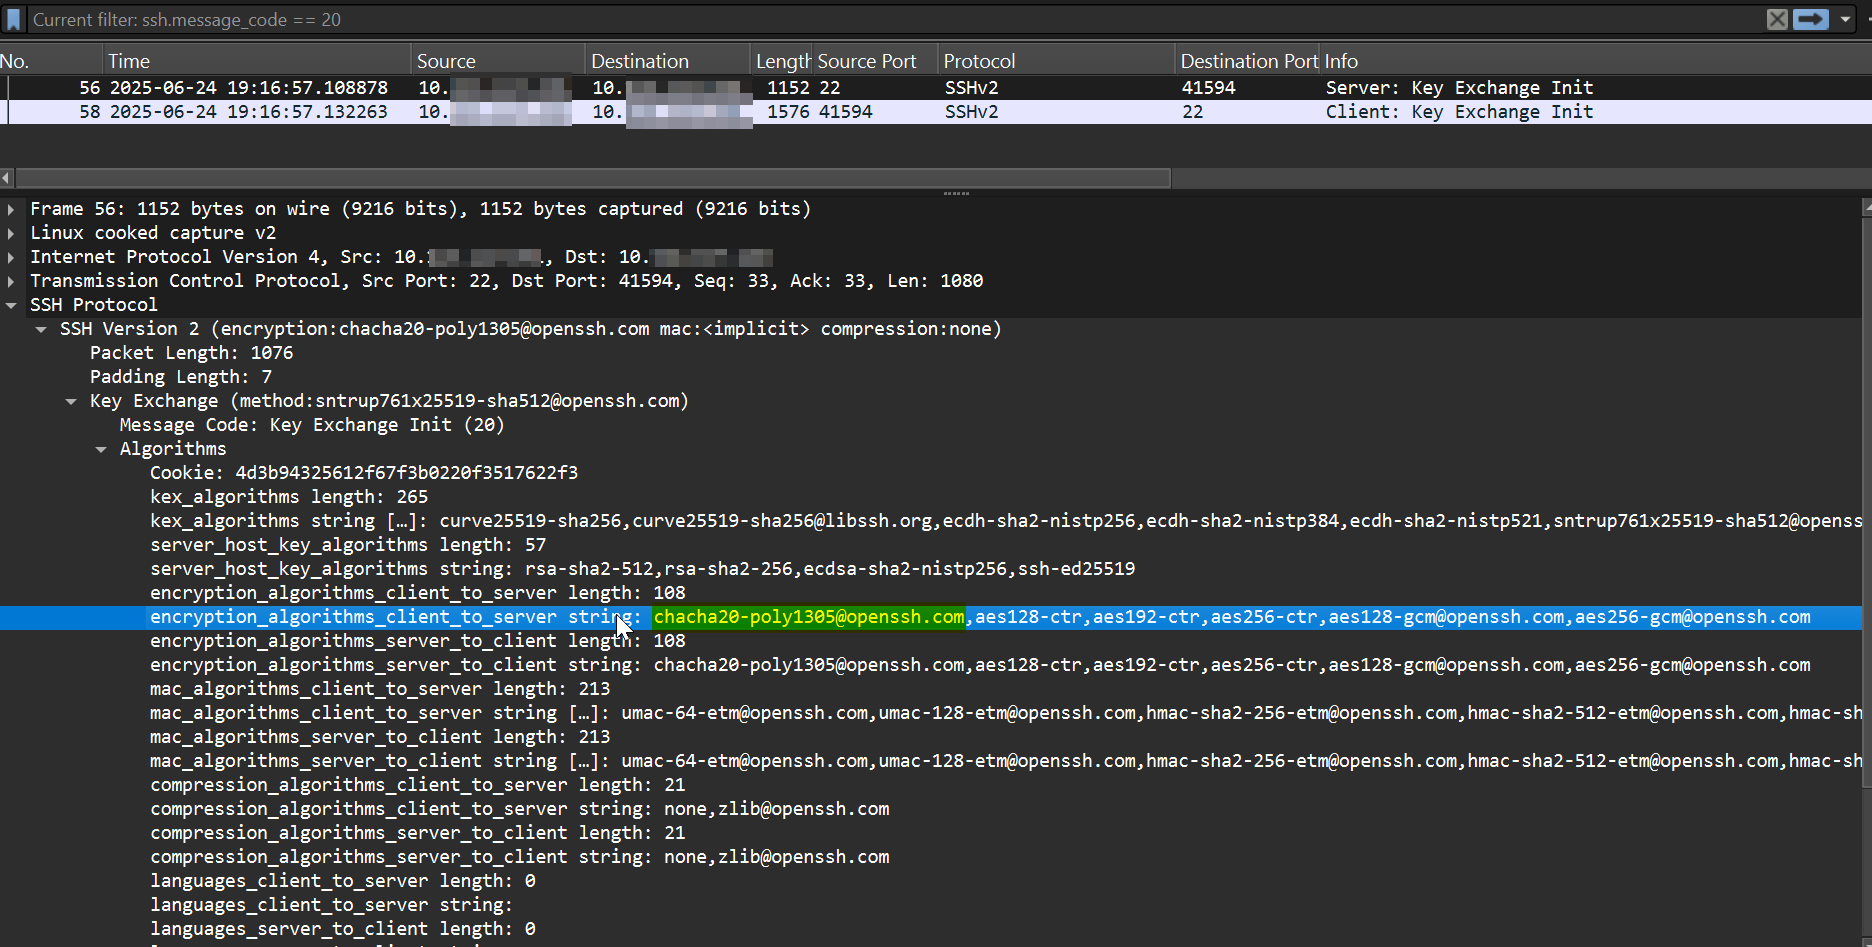Viewport: 1872px width, 947px height.
Task: Select packet number 58 in the list
Action: coord(400,111)
